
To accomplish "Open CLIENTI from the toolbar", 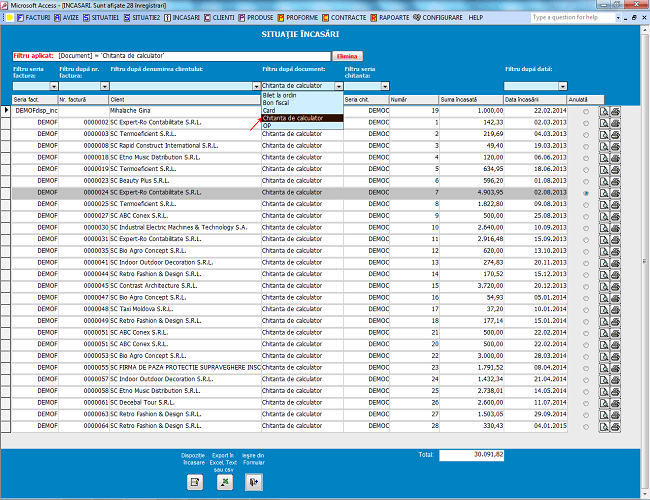I will click(x=219, y=18).
